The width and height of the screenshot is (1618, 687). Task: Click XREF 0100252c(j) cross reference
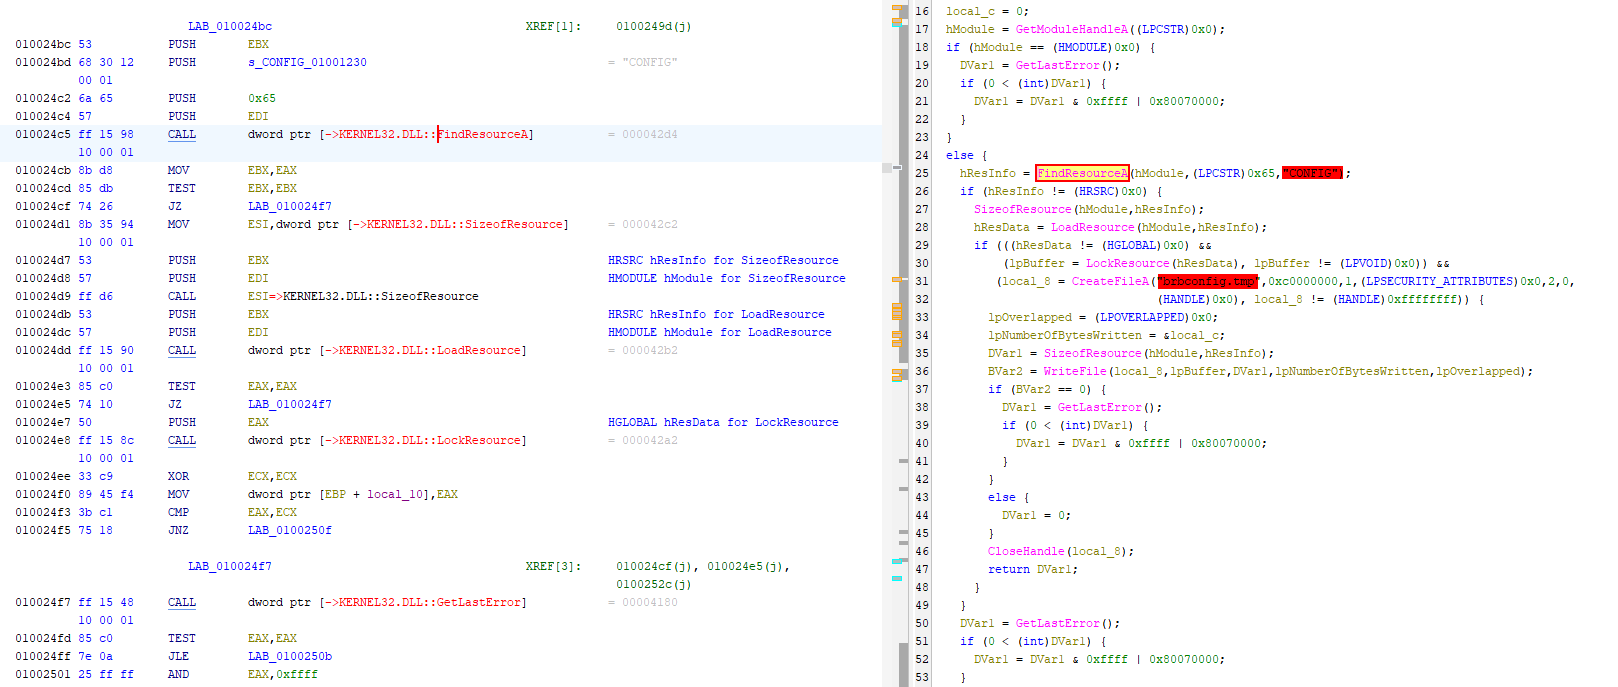653,584
